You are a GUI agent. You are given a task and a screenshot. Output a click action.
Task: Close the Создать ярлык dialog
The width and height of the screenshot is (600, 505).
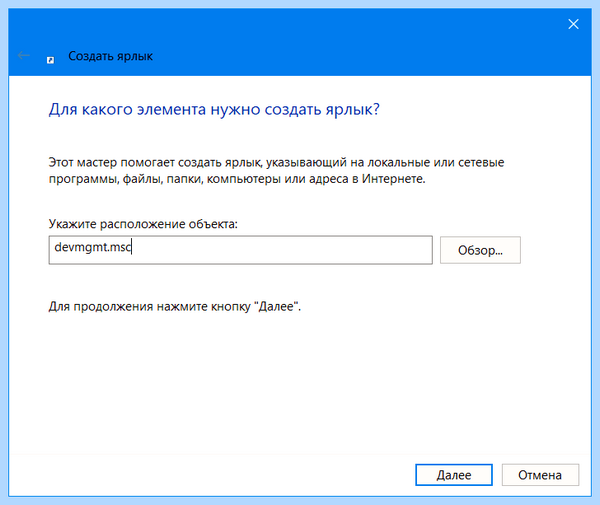[573, 24]
